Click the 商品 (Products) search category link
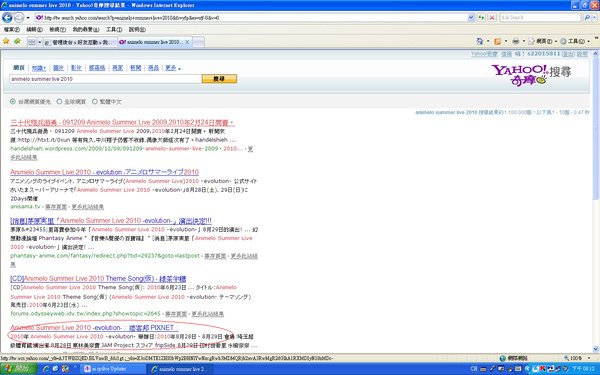 click(x=153, y=68)
